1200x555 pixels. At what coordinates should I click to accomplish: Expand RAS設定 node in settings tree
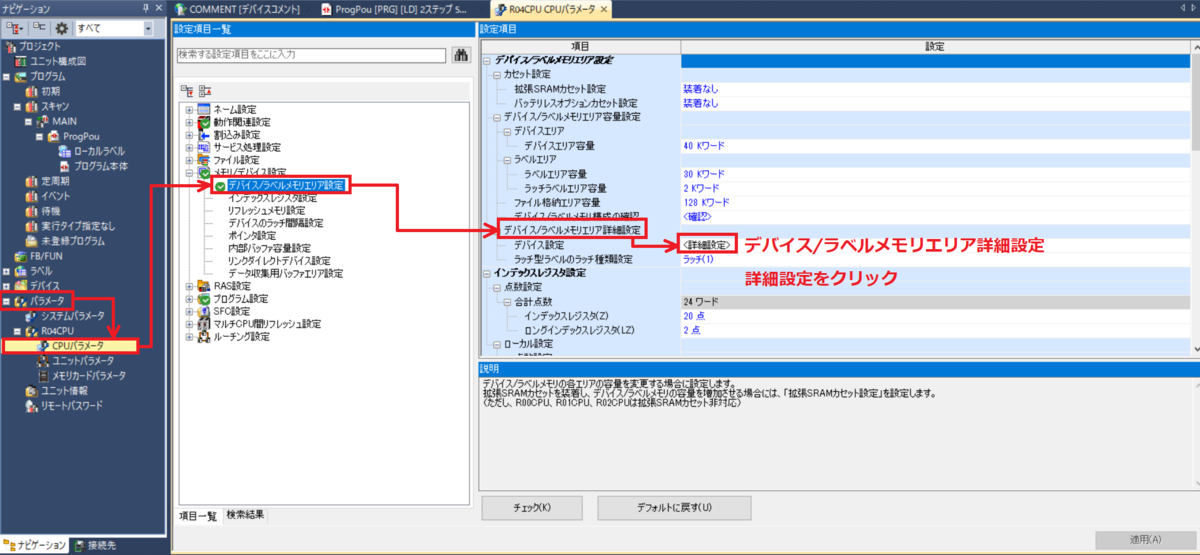pos(189,285)
